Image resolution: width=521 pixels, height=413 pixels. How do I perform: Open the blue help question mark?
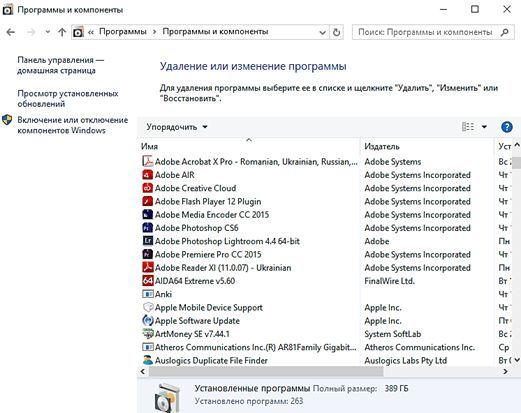(x=507, y=127)
